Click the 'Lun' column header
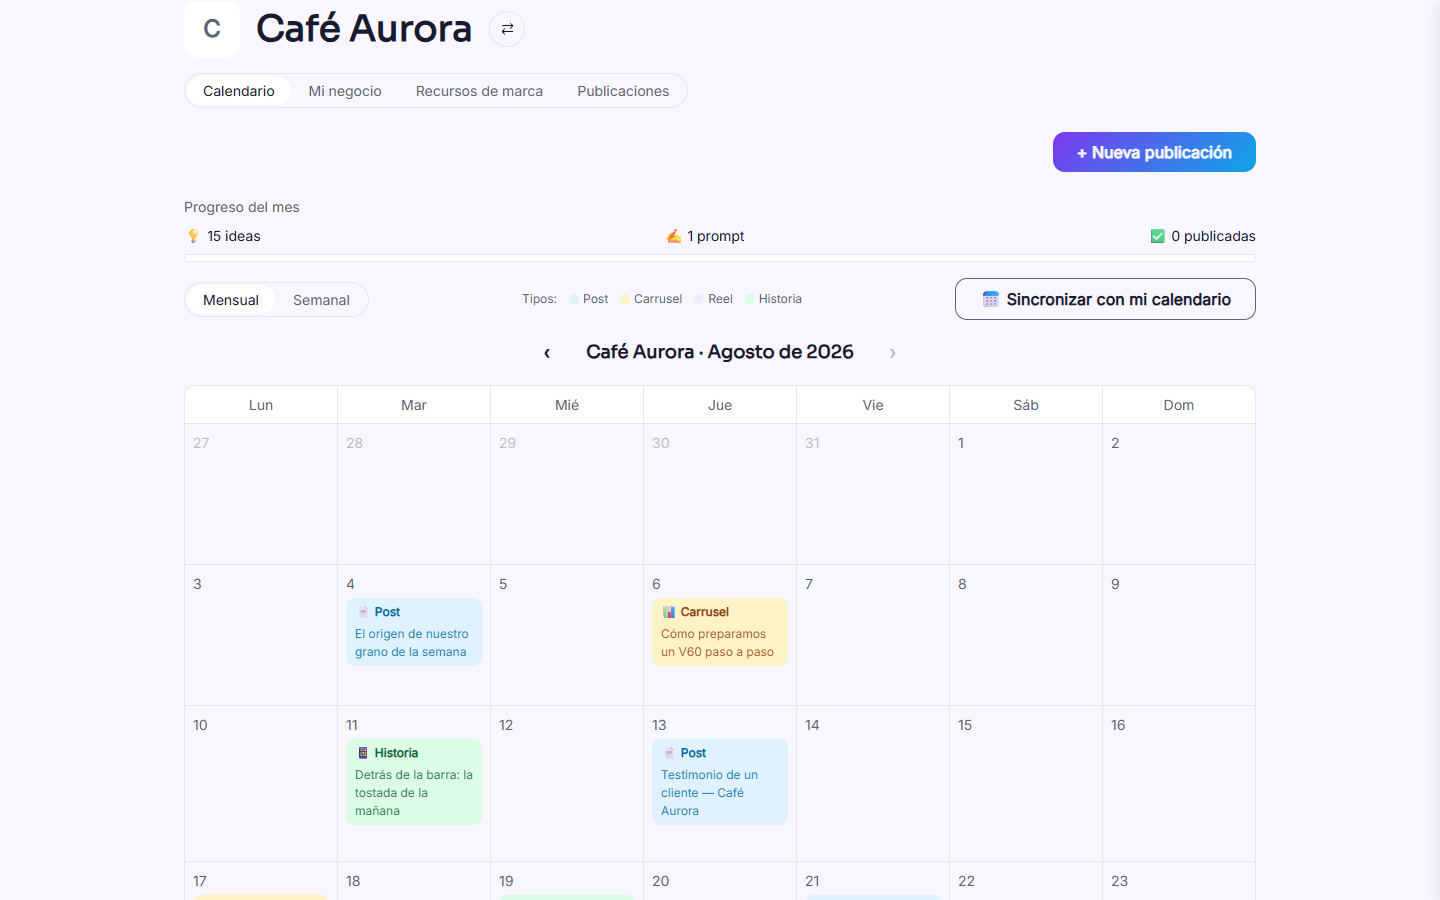1440x900 pixels. pos(261,405)
